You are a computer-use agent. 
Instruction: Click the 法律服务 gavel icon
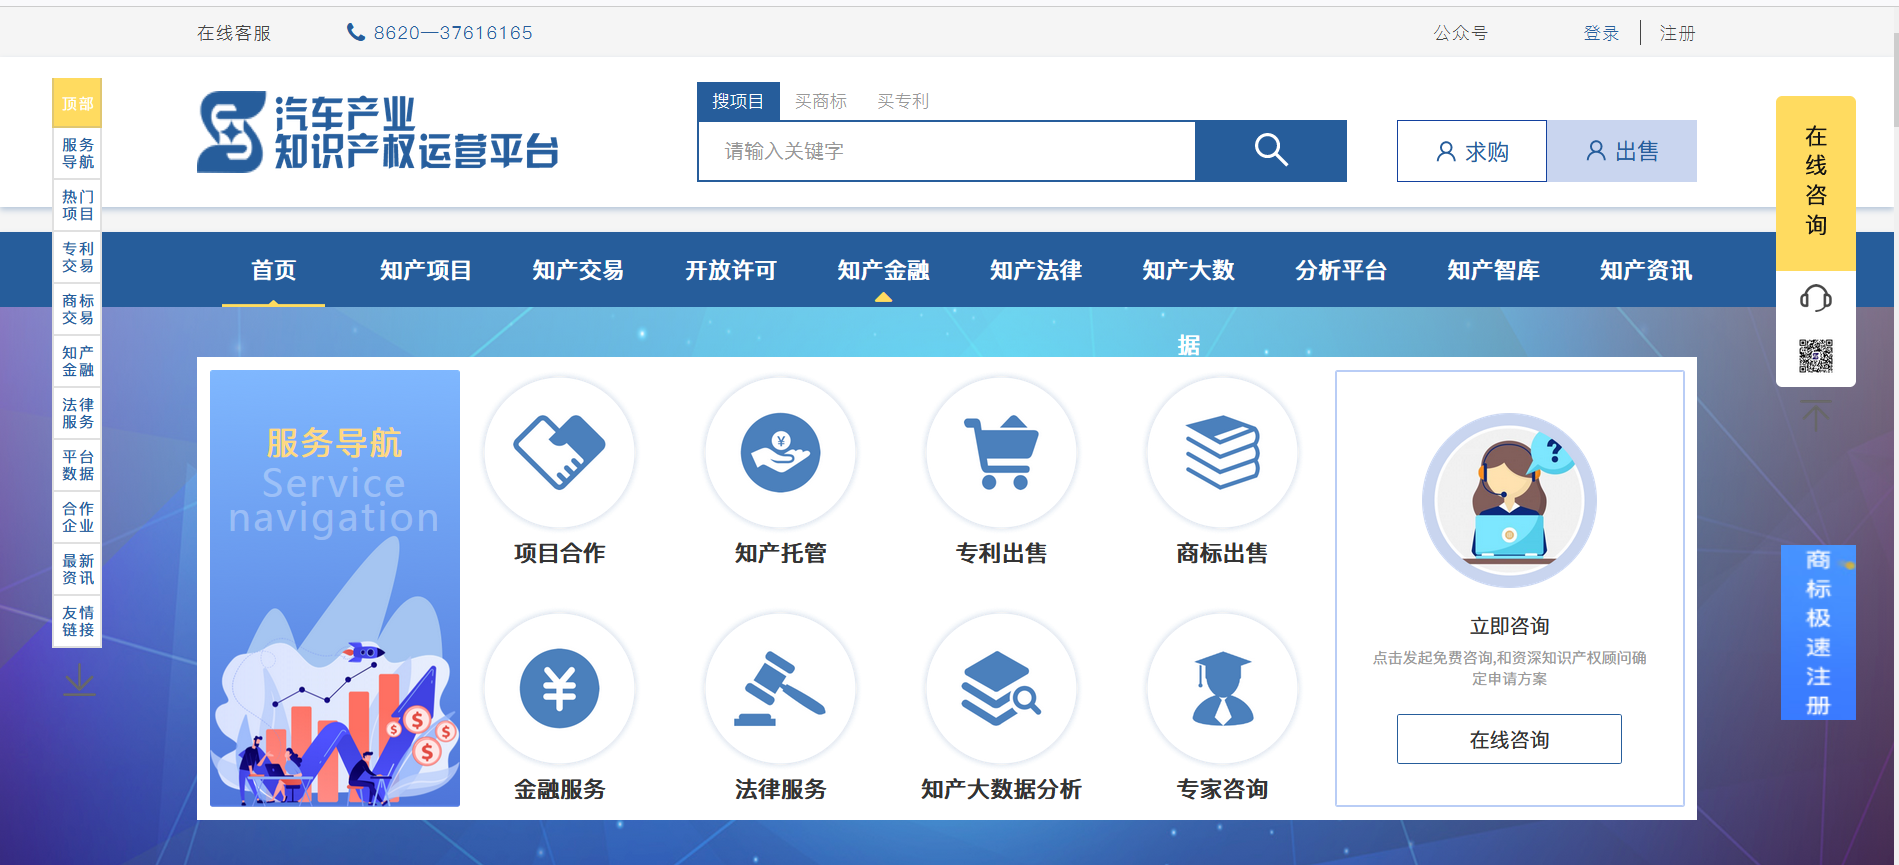click(780, 689)
